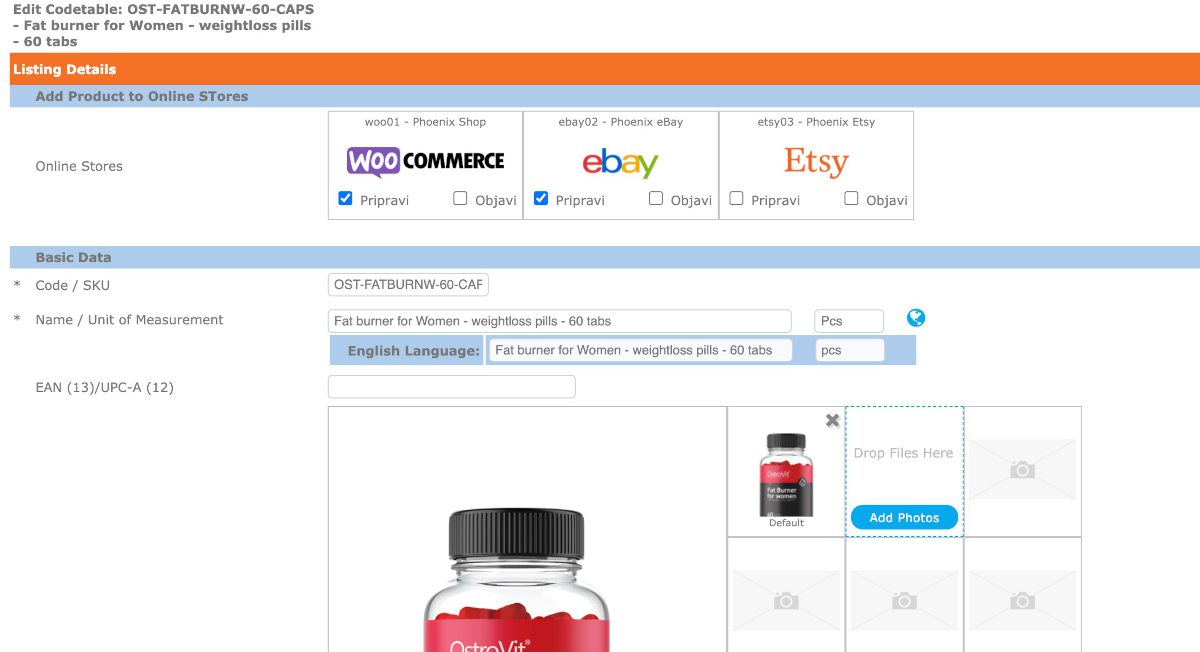The width and height of the screenshot is (1200, 652).
Task: Focus the EAN (13)/UPC-A input field
Action: tap(452, 387)
